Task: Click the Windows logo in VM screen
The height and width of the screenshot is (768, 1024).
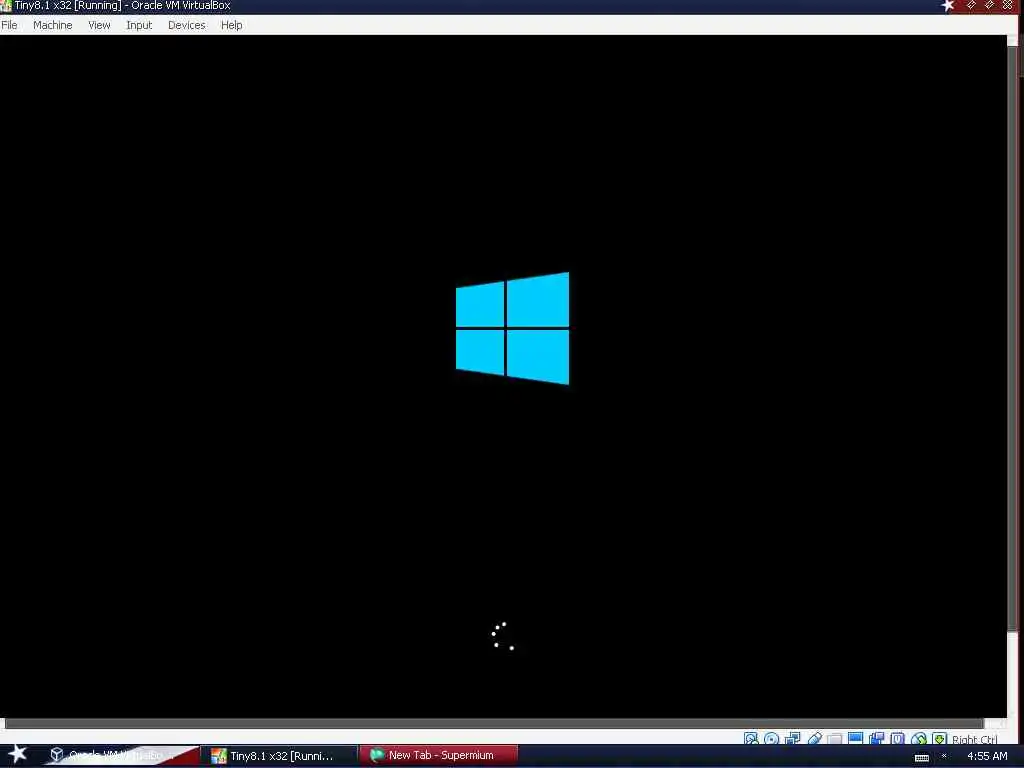Action: (x=512, y=328)
